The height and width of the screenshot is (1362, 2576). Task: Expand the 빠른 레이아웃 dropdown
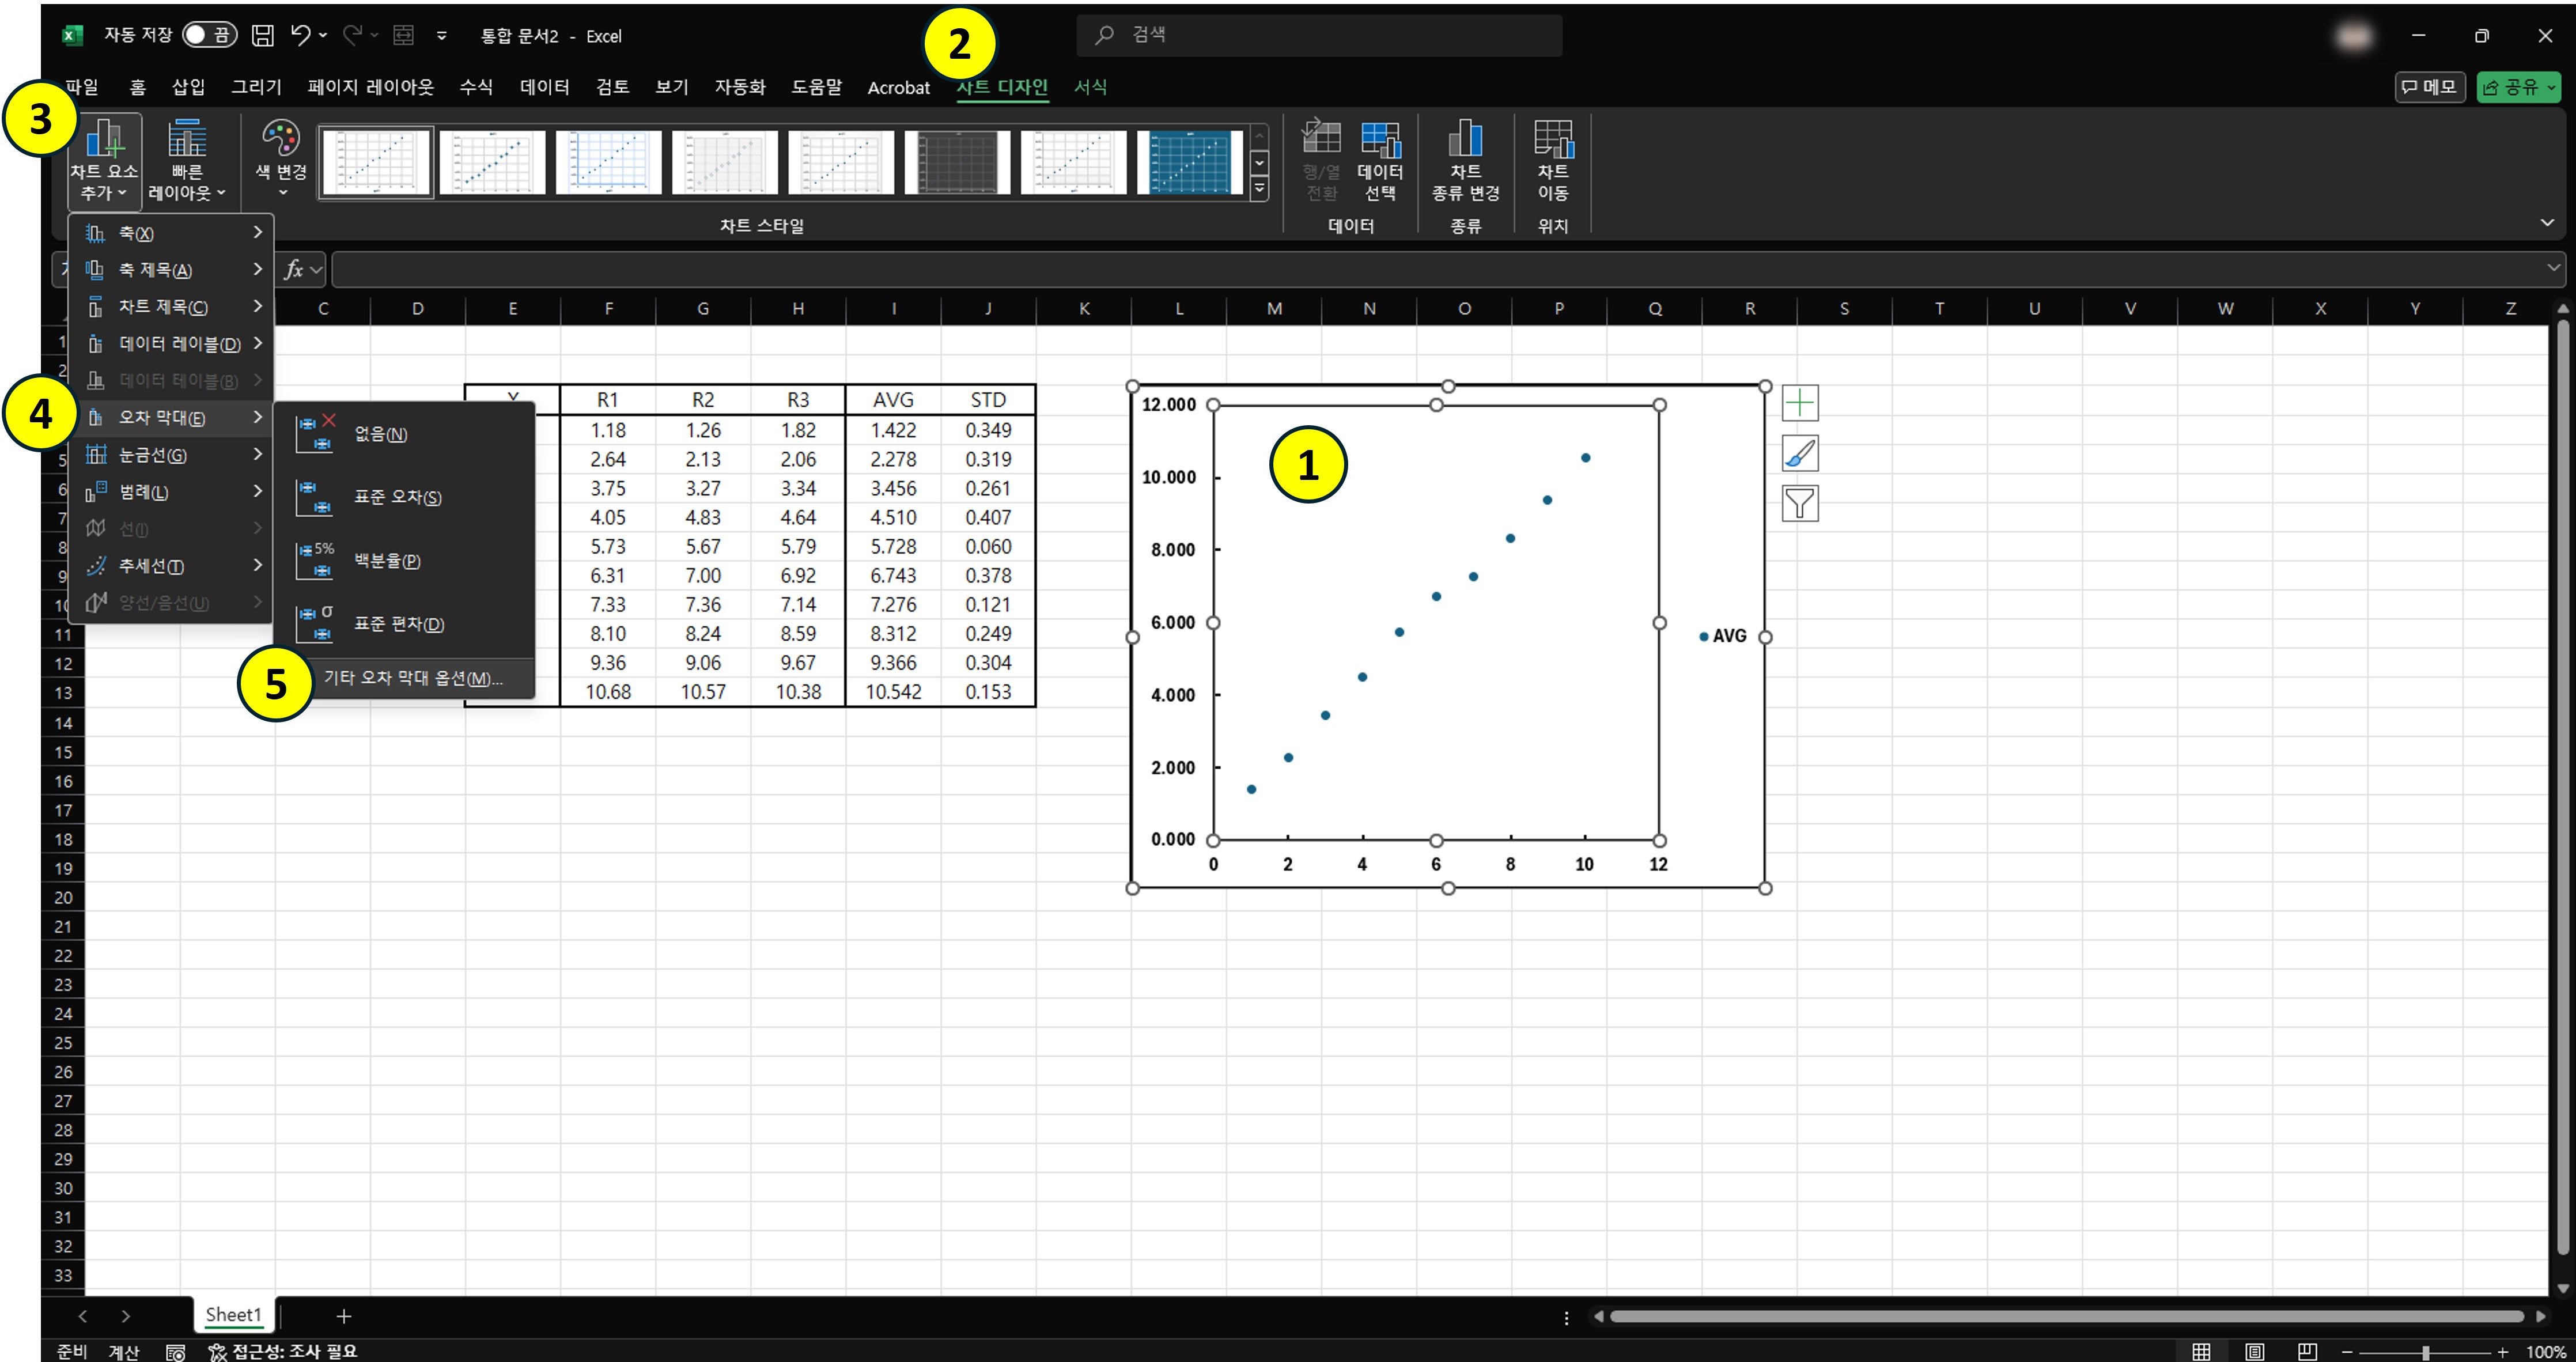tap(187, 160)
